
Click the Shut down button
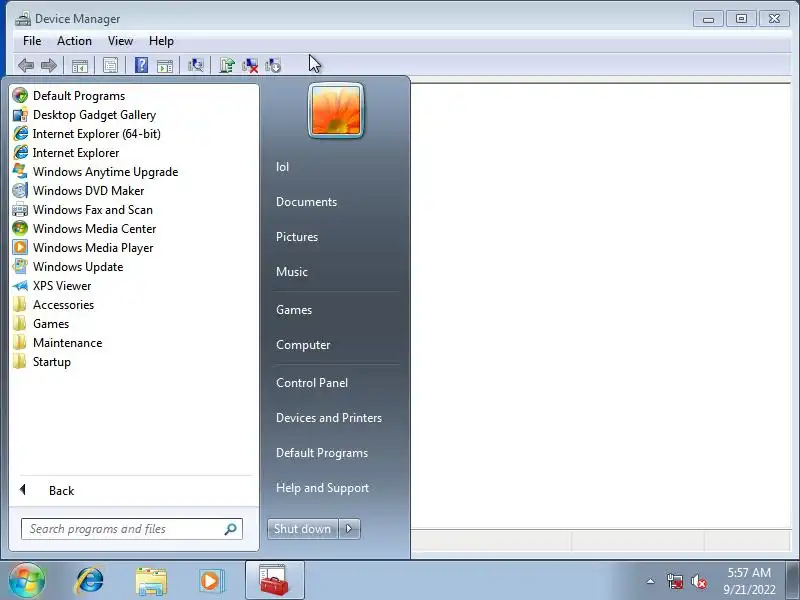(x=302, y=529)
